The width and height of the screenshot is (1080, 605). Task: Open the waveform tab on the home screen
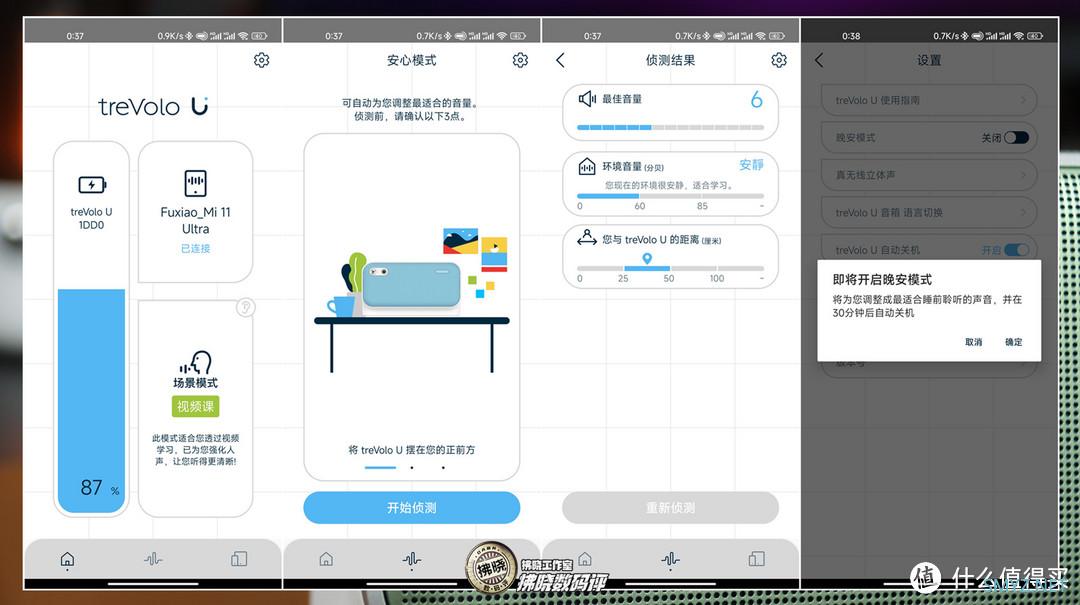click(153, 559)
